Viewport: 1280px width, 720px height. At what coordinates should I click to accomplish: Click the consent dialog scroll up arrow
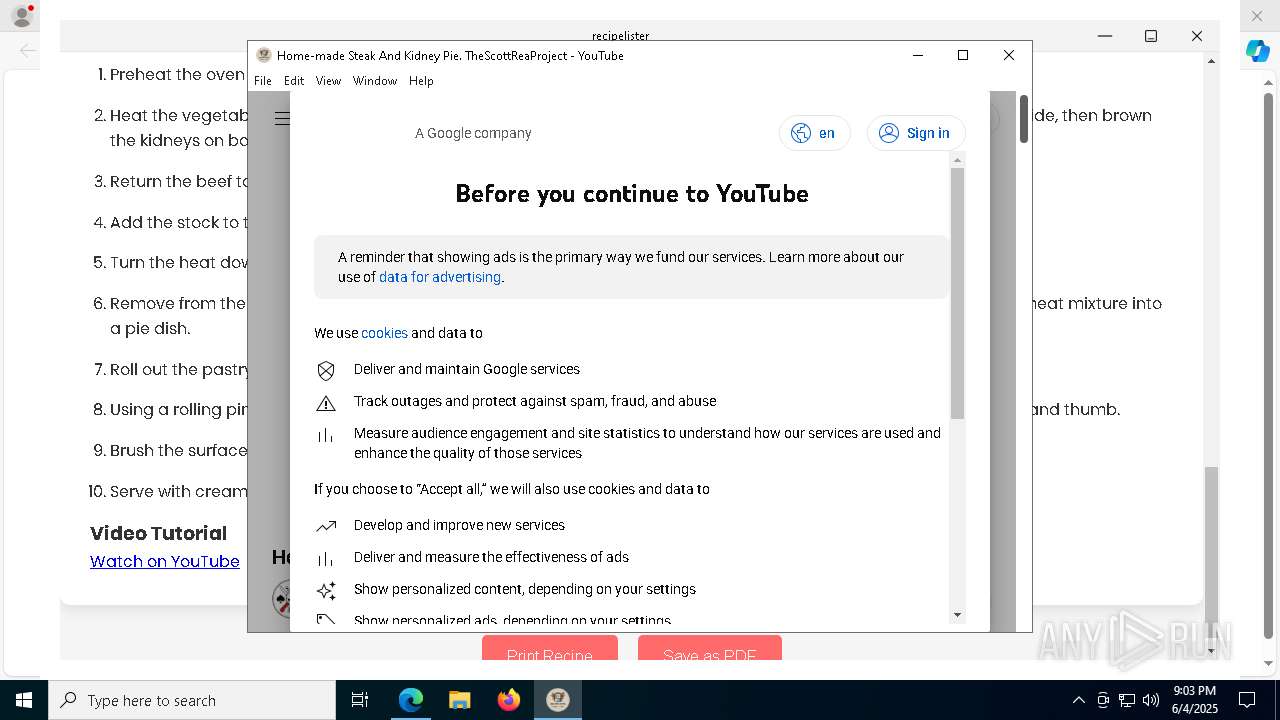957,160
